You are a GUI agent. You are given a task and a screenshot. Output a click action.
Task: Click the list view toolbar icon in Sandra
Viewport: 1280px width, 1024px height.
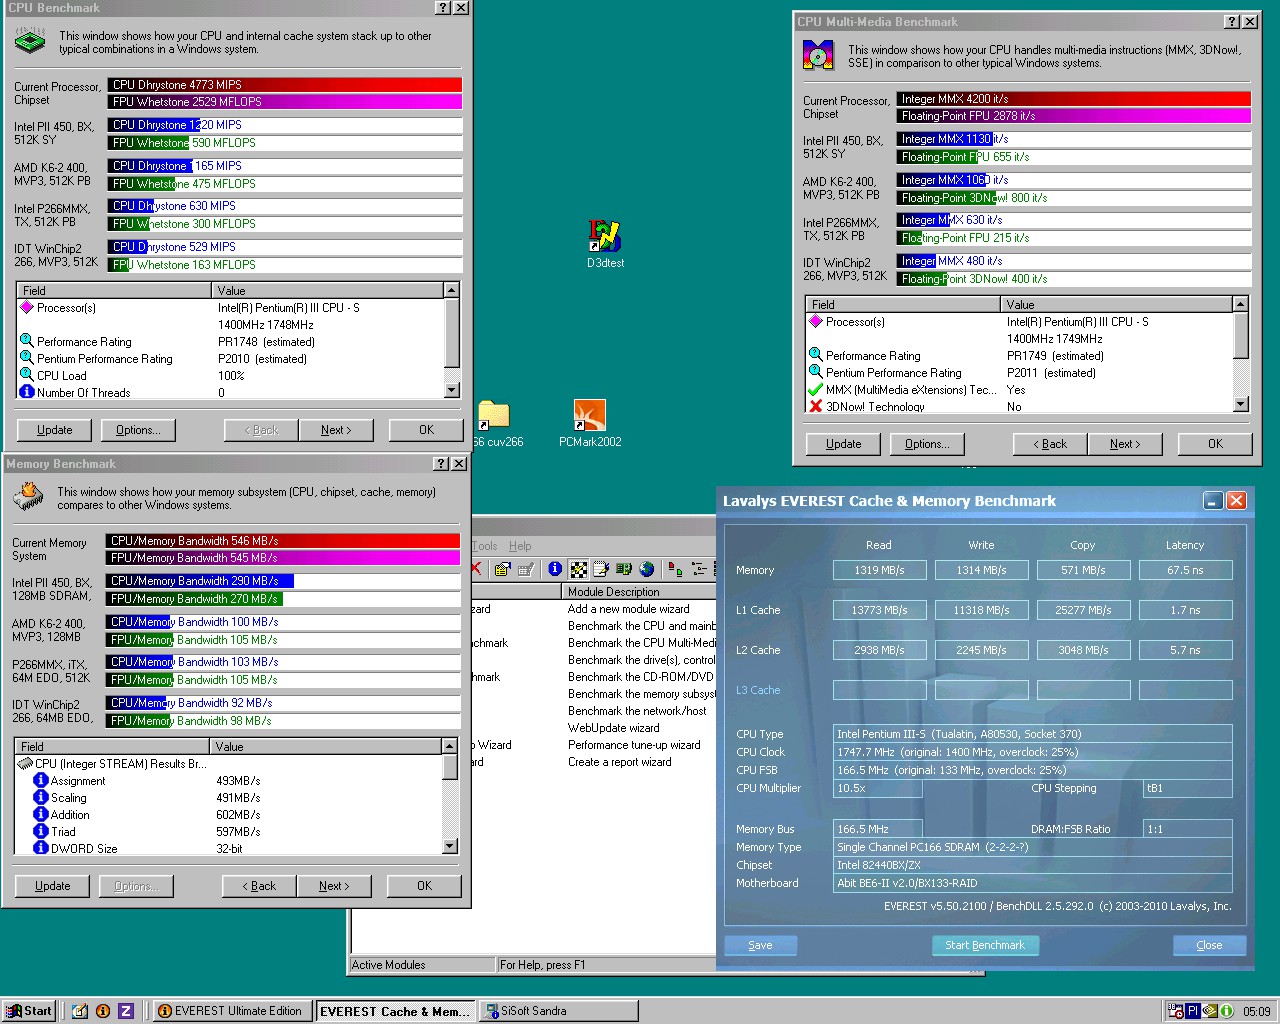click(700, 569)
